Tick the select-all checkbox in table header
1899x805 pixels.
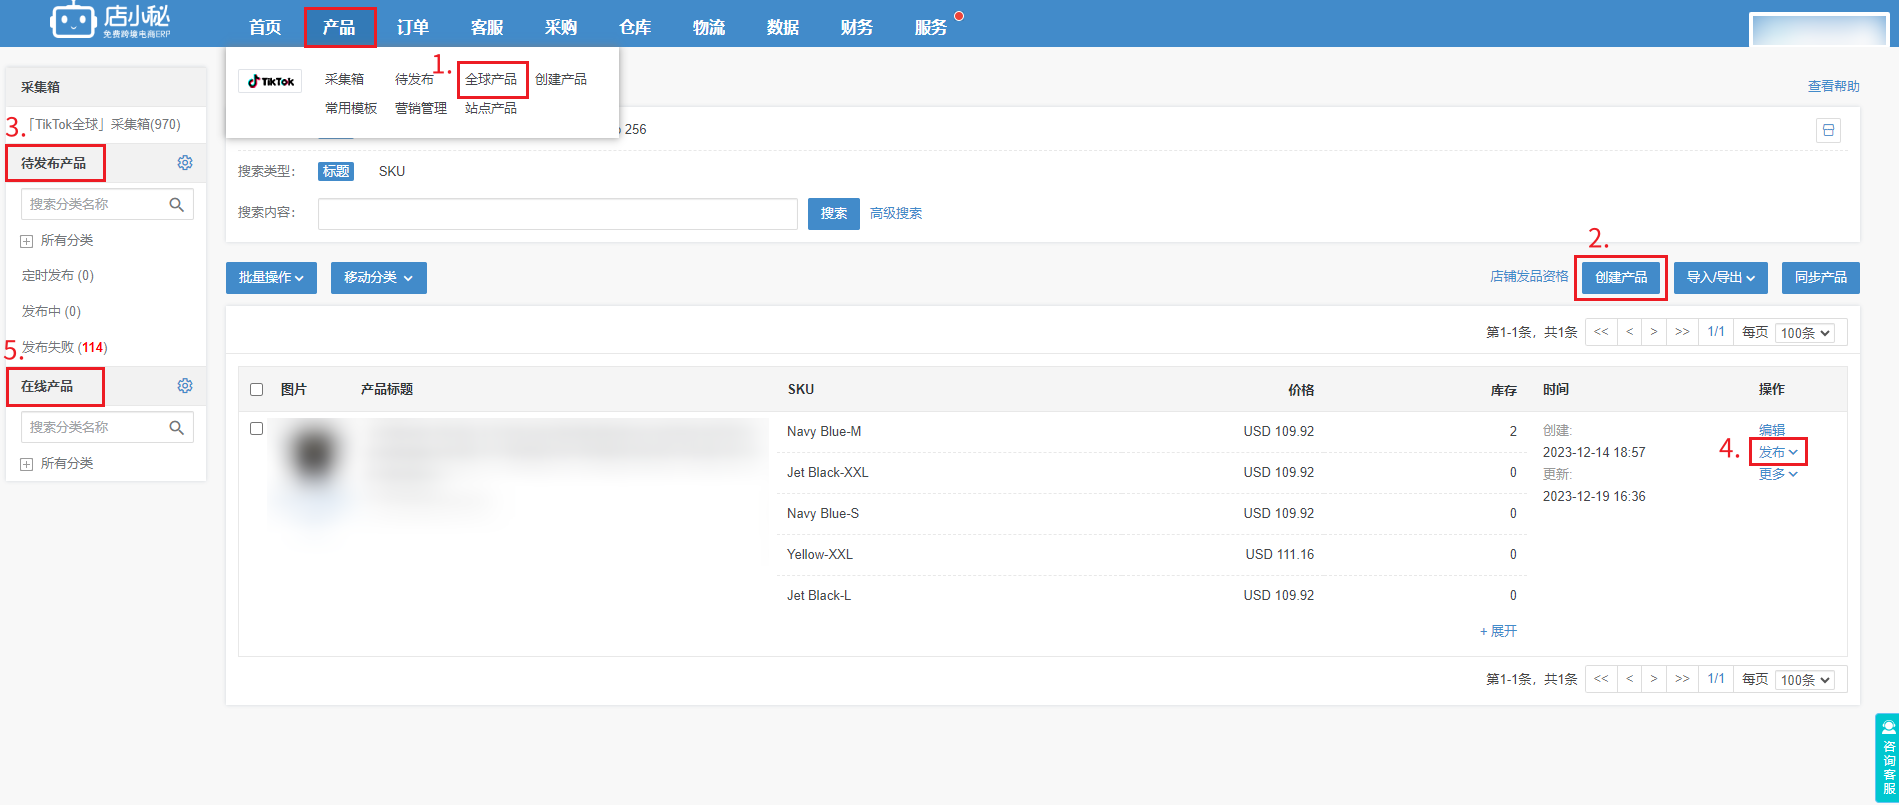click(x=257, y=390)
